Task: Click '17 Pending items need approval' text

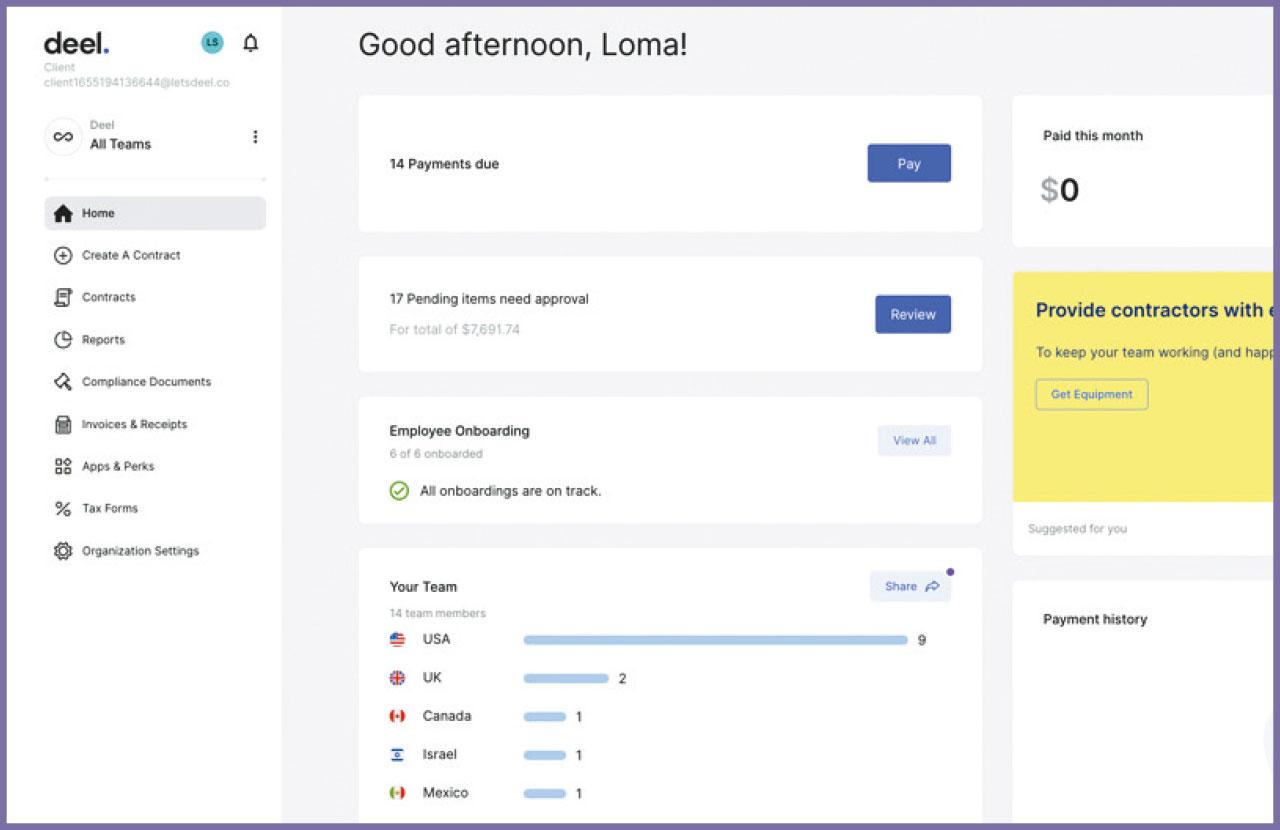Action: point(489,299)
